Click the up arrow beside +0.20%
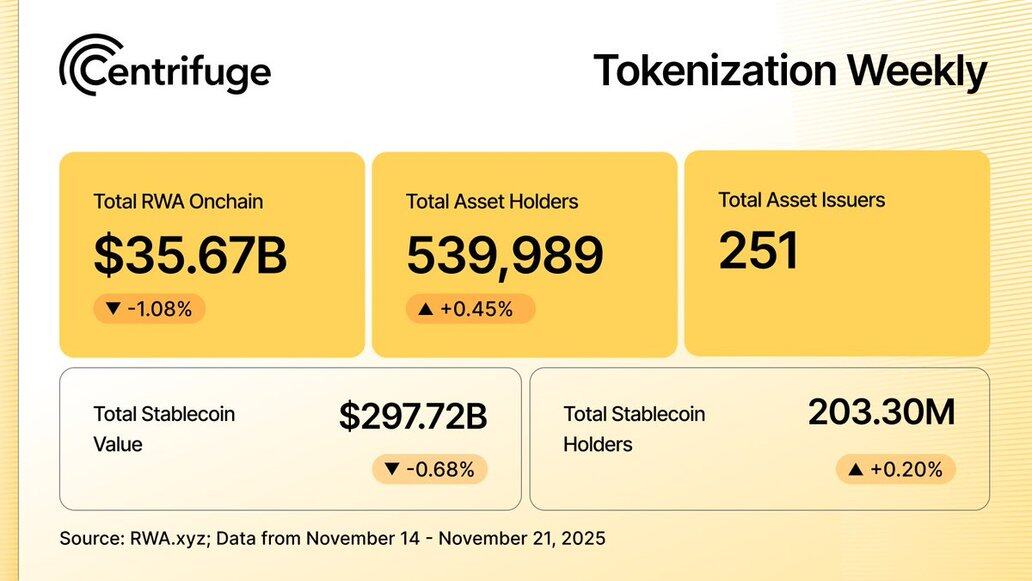1032x581 pixels. (855, 469)
